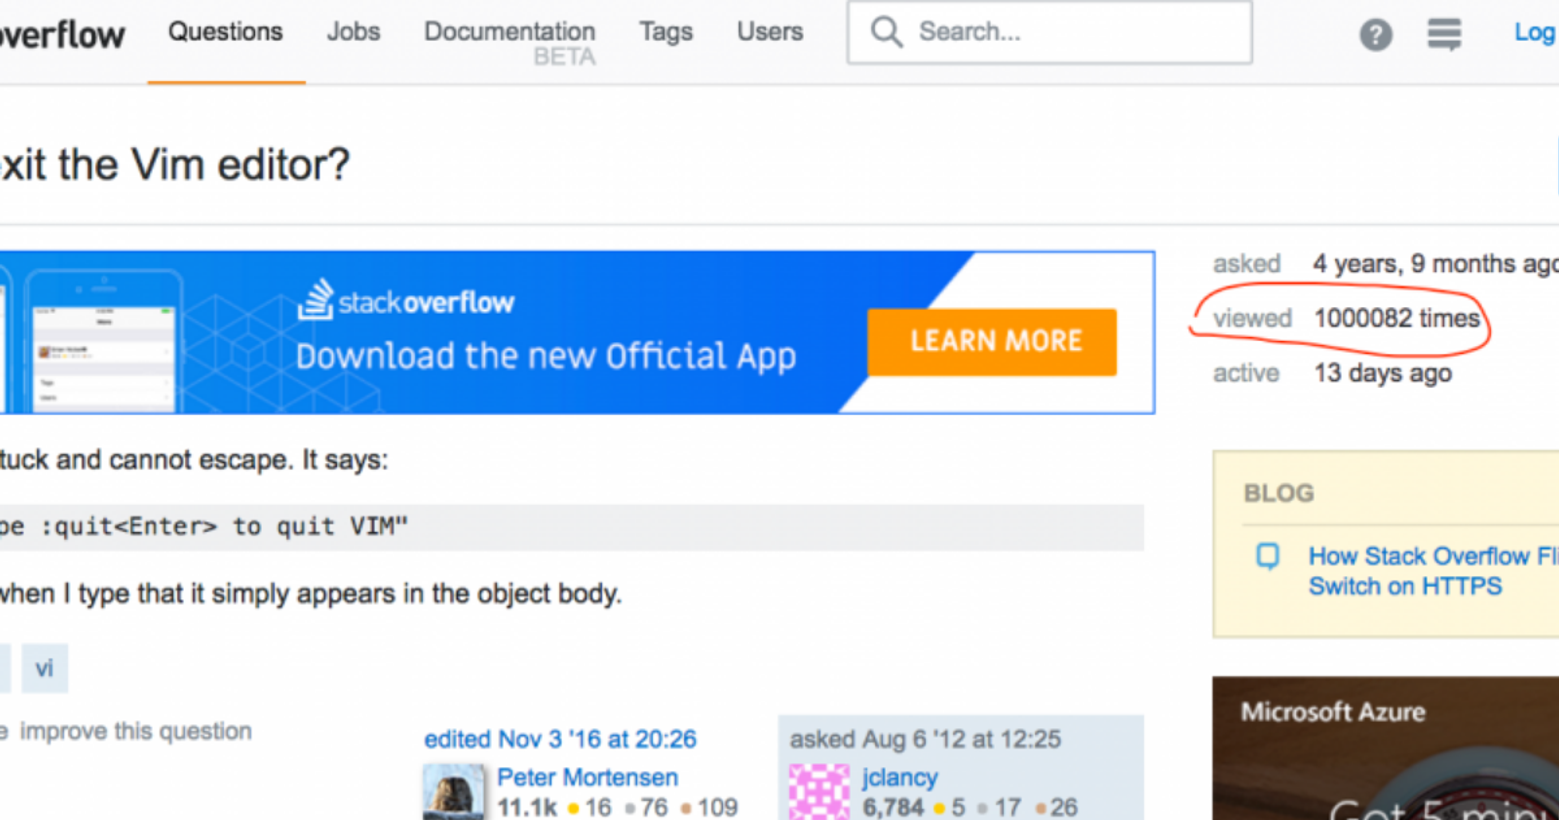Go to the Jobs section

(x=353, y=32)
